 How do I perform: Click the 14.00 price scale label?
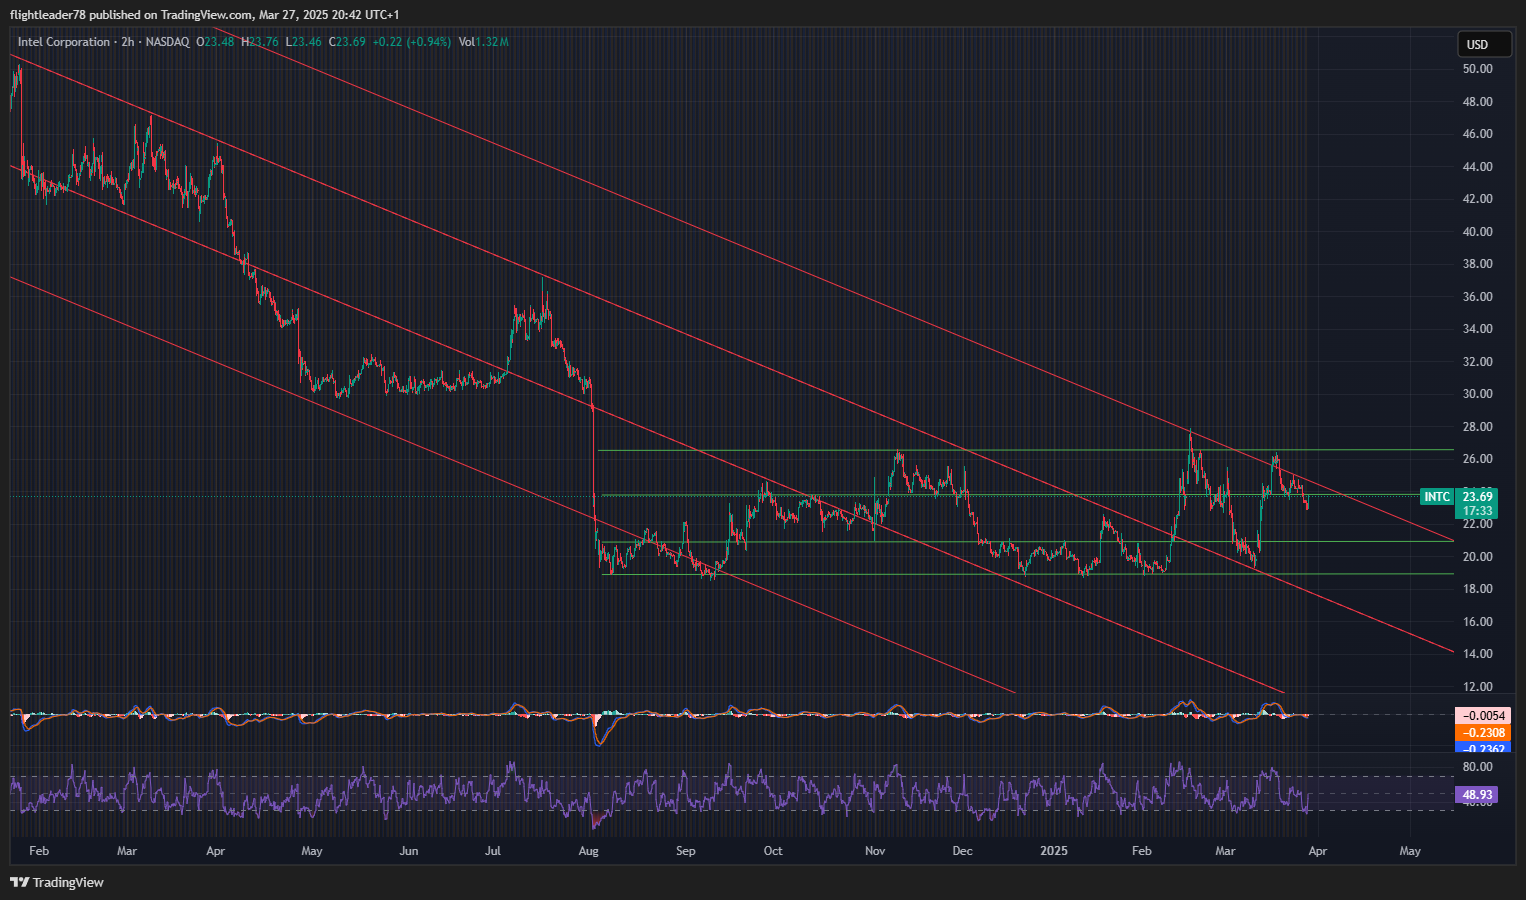(1477, 654)
